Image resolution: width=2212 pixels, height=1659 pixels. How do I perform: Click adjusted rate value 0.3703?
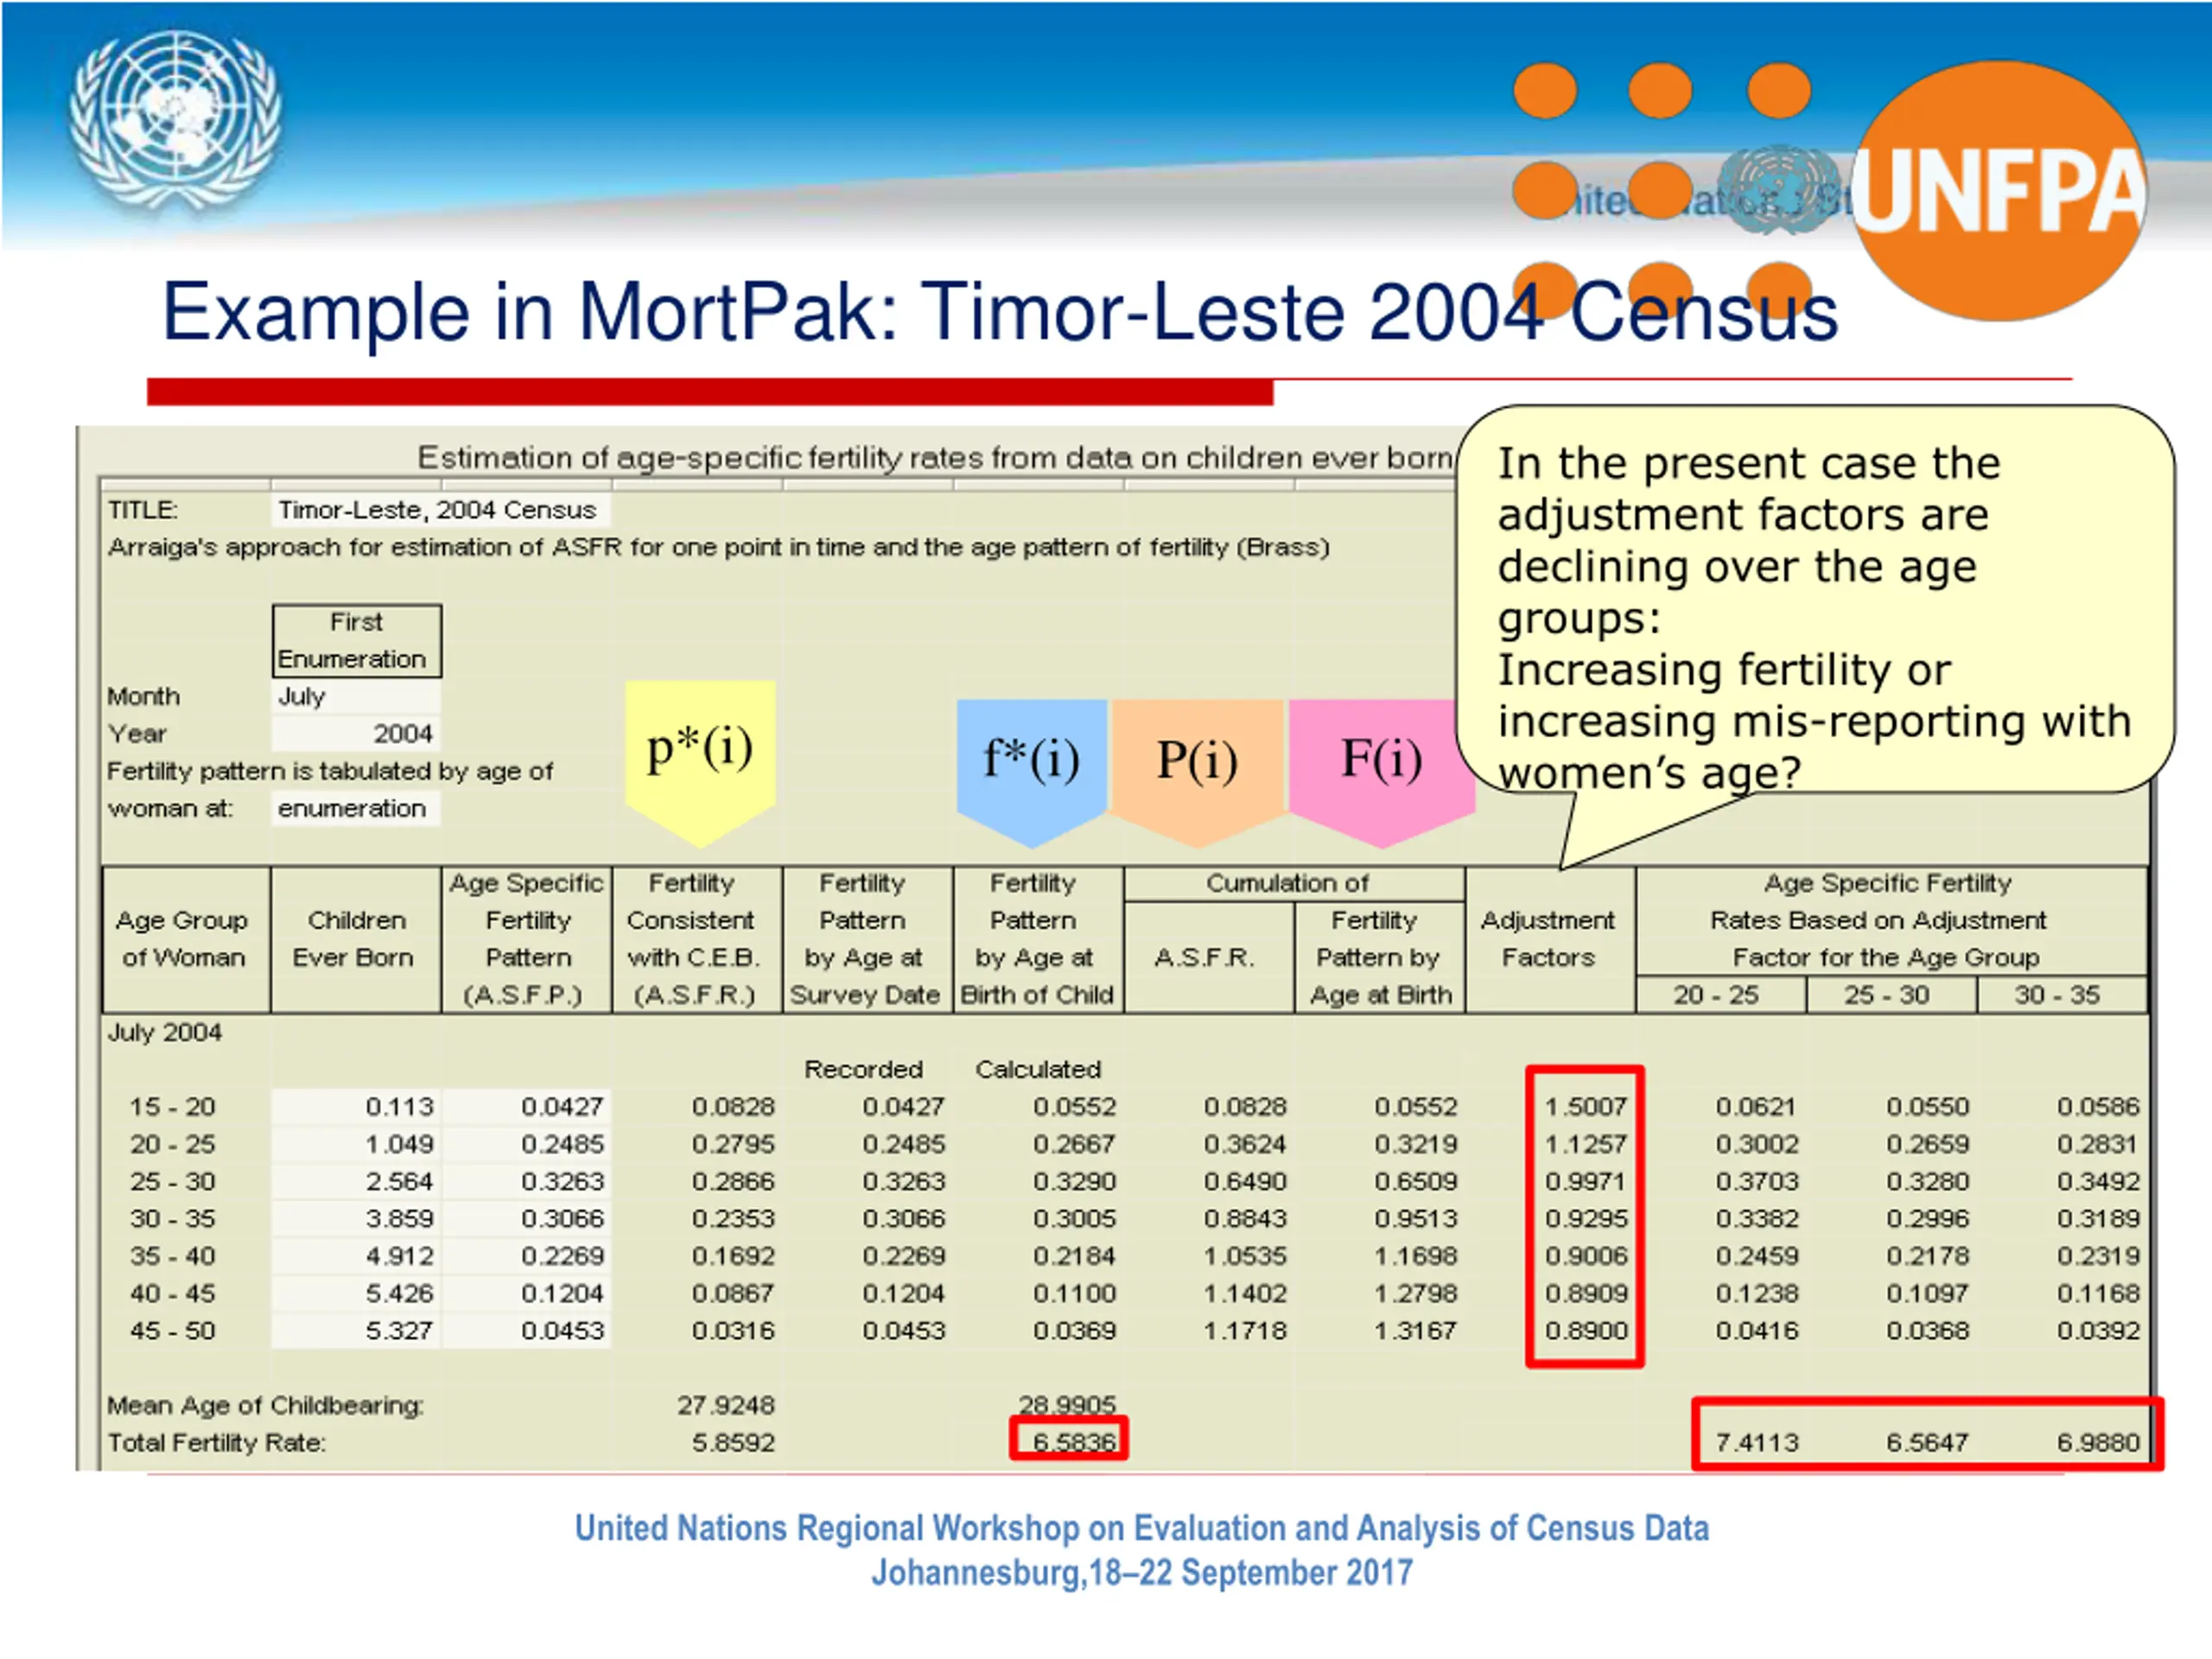tap(1757, 1182)
